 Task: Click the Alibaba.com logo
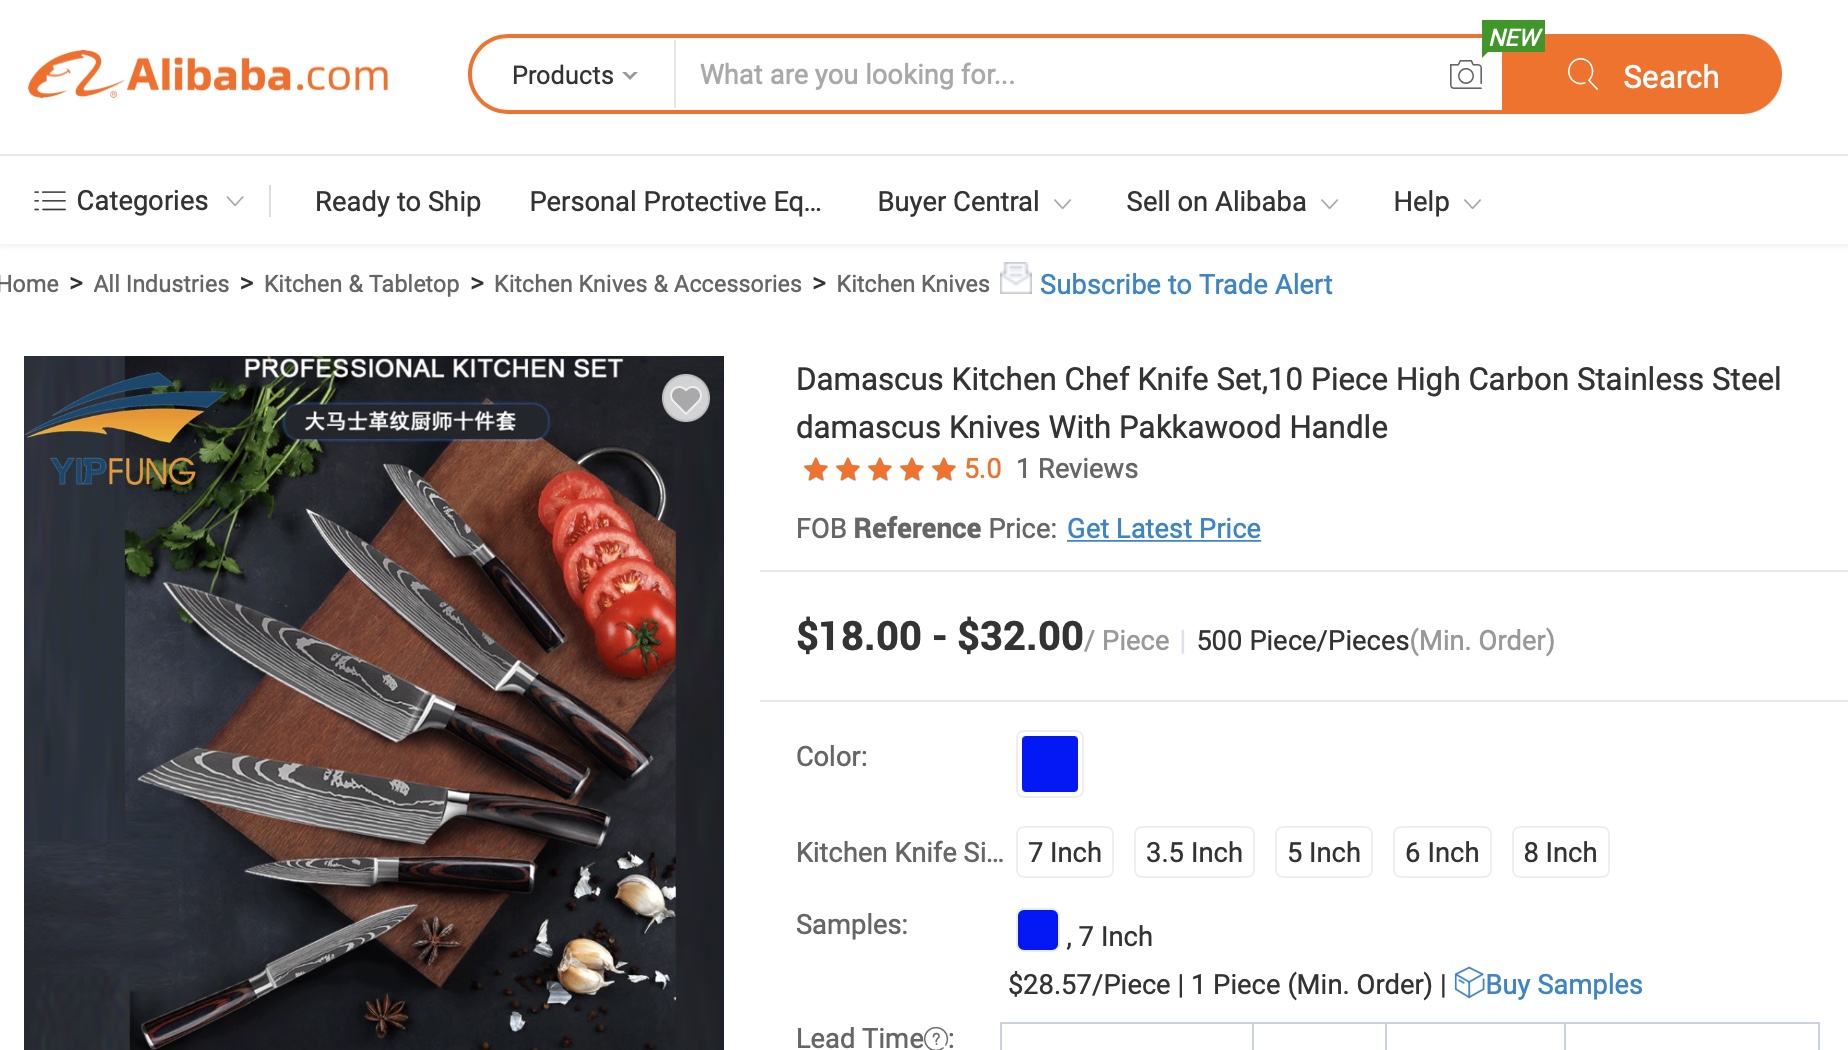tap(209, 75)
